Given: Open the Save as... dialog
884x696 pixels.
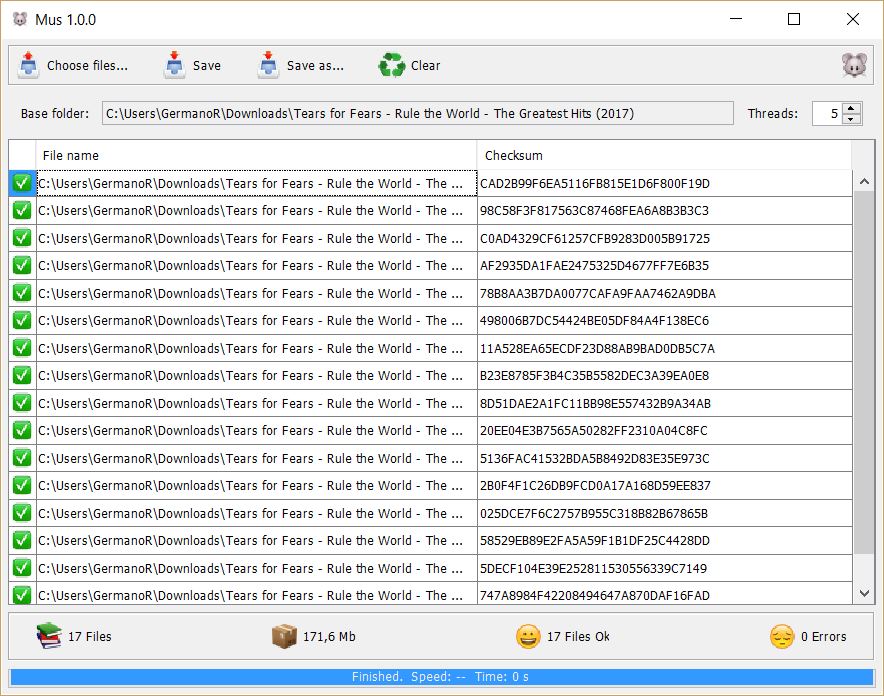Looking at the screenshot, I should coord(300,65).
